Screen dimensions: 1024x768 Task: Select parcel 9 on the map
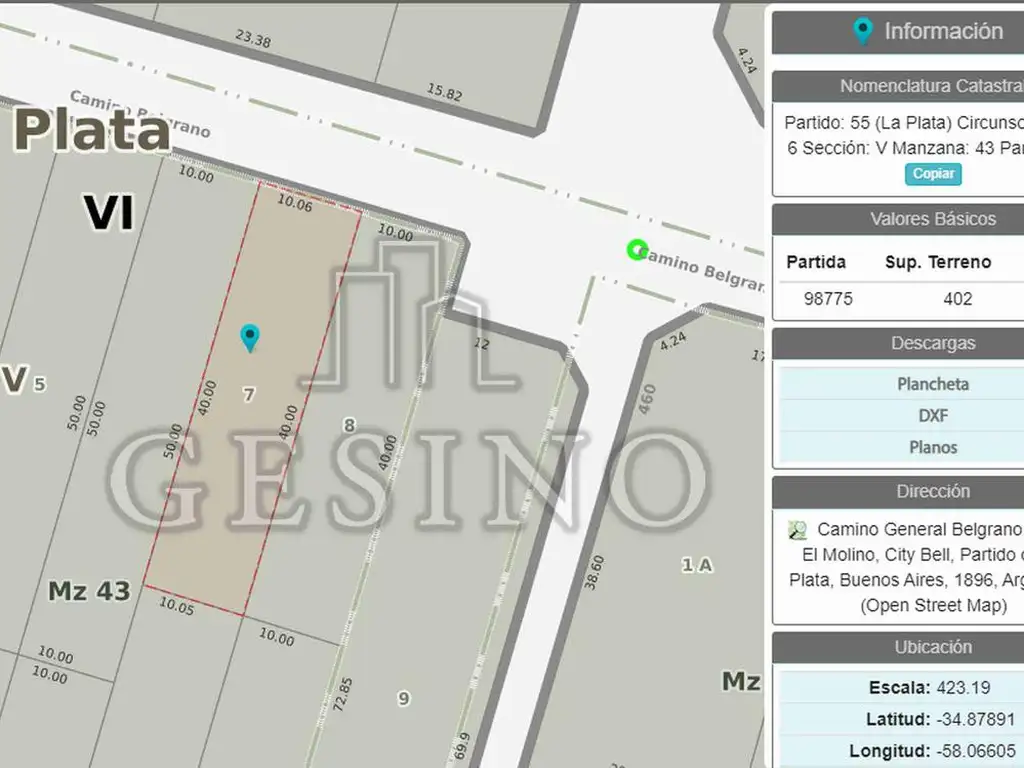pyautogui.click(x=403, y=698)
